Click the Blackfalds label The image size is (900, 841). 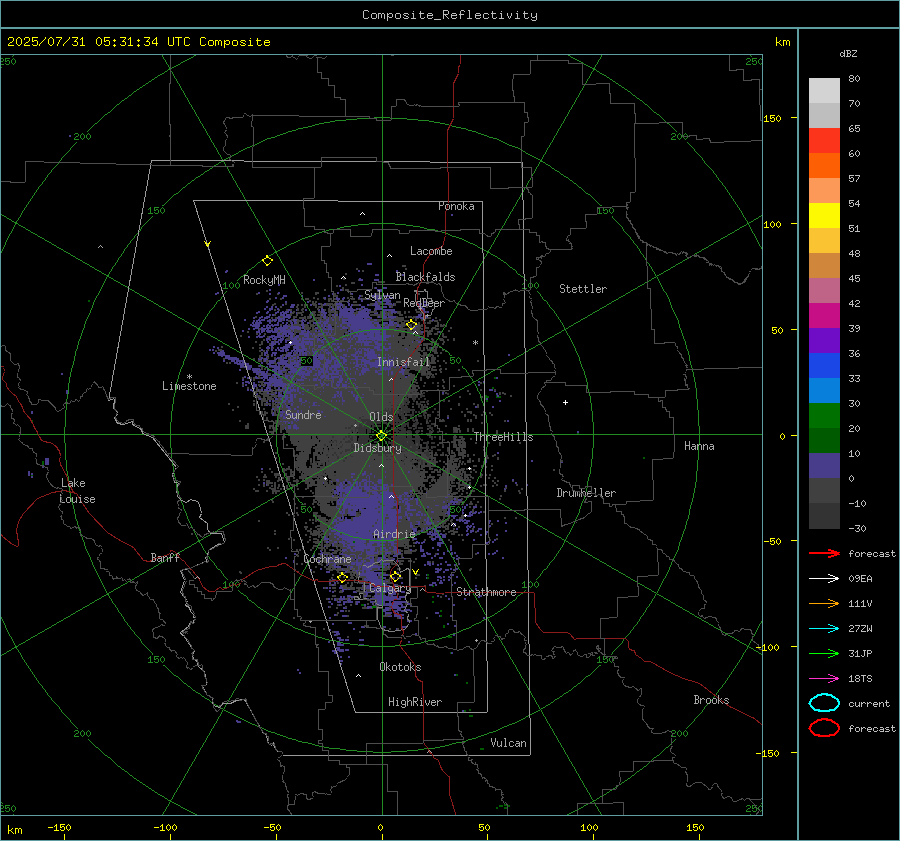tap(425, 277)
